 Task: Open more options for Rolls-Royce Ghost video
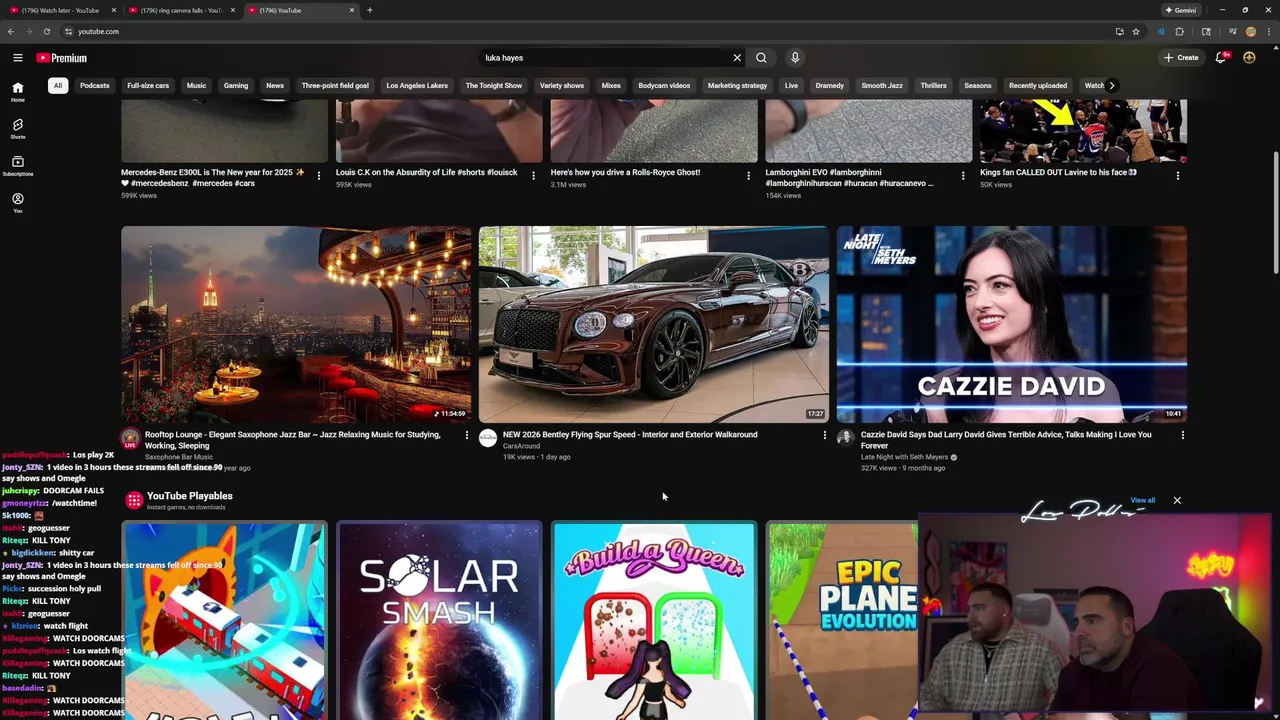click(748, 176)
